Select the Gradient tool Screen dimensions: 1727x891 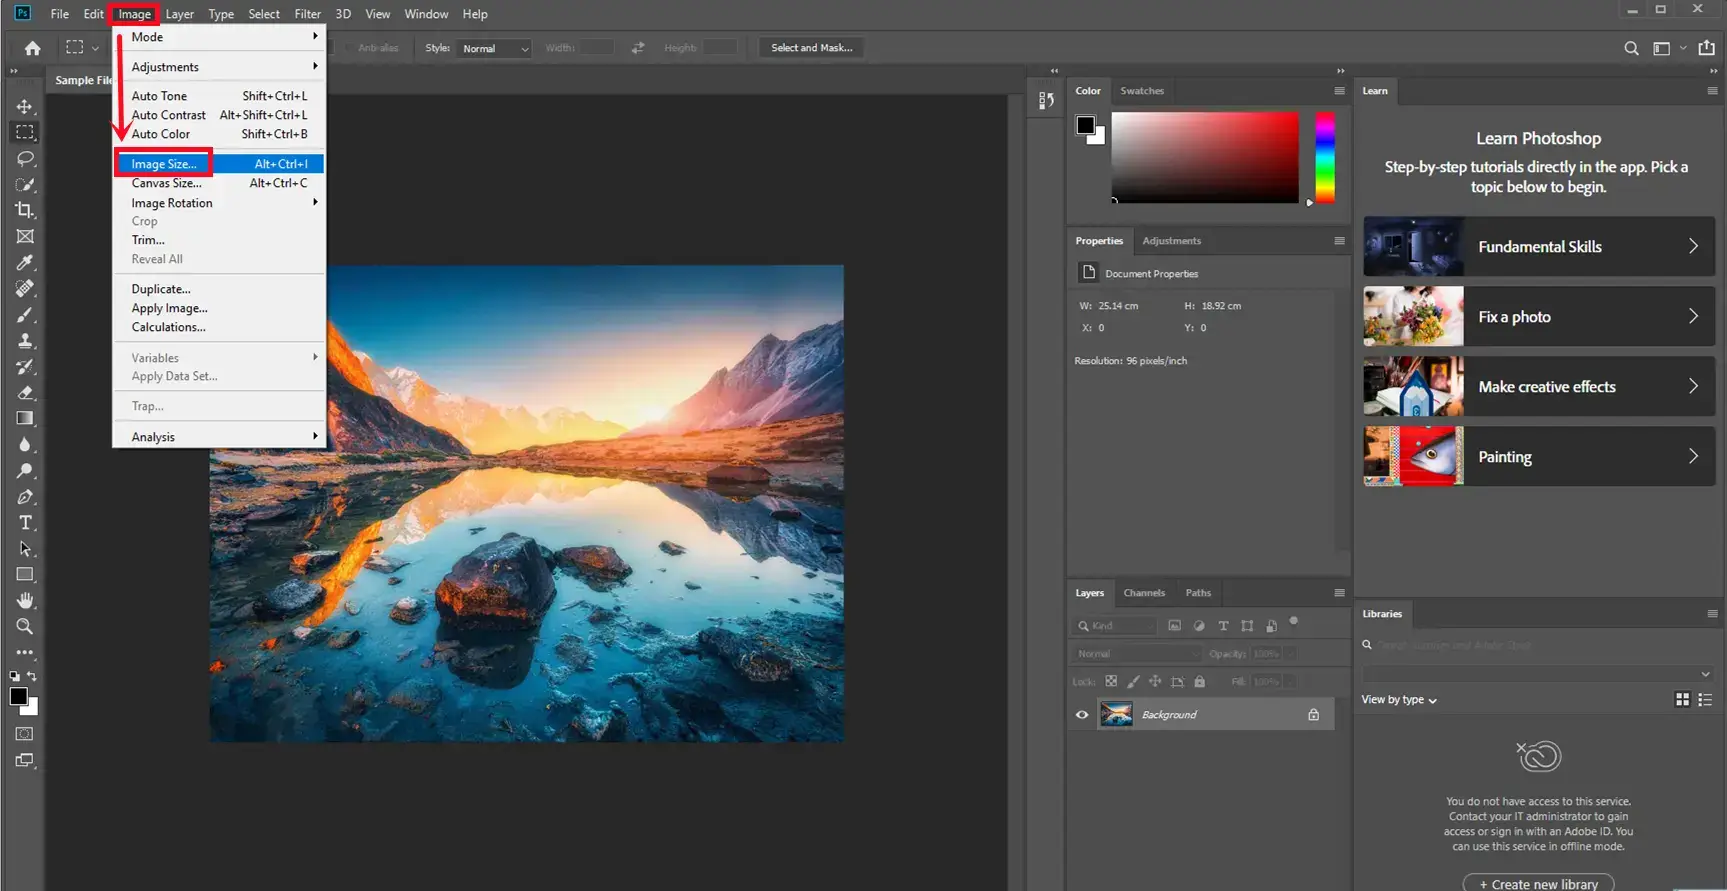(x=25, y=418)
